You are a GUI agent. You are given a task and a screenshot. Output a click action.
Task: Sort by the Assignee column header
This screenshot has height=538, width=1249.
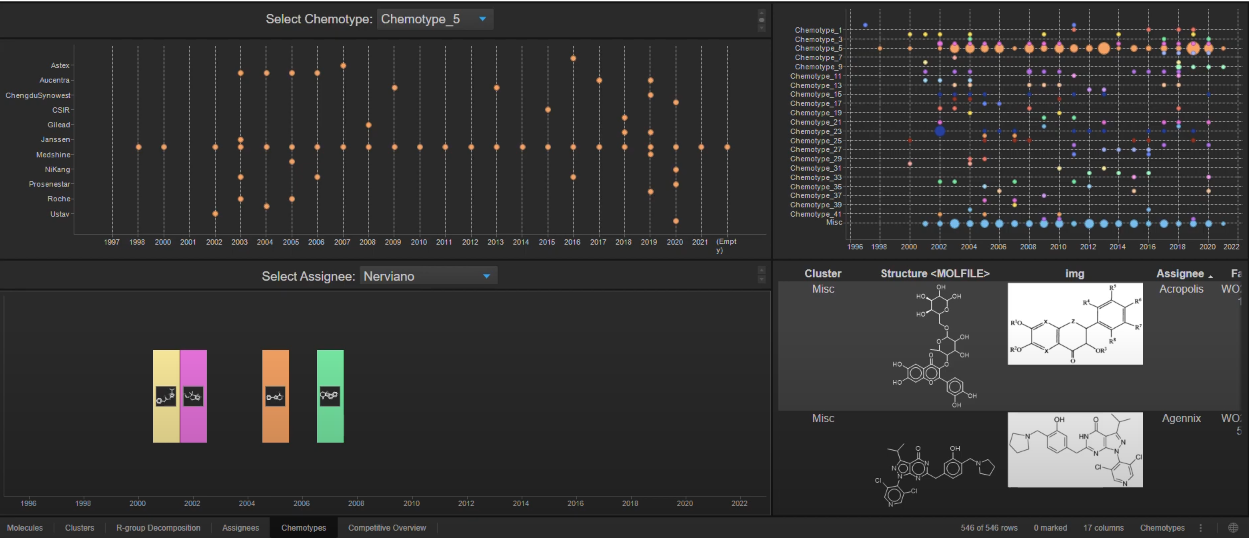point(1180,273)
